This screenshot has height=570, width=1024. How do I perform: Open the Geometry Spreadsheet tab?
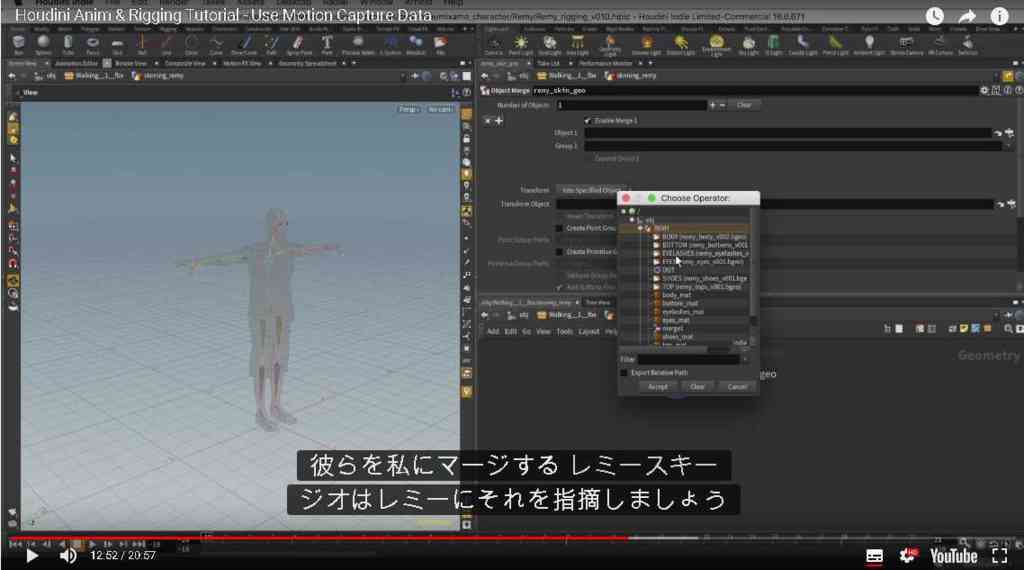[x=307, y=63]
